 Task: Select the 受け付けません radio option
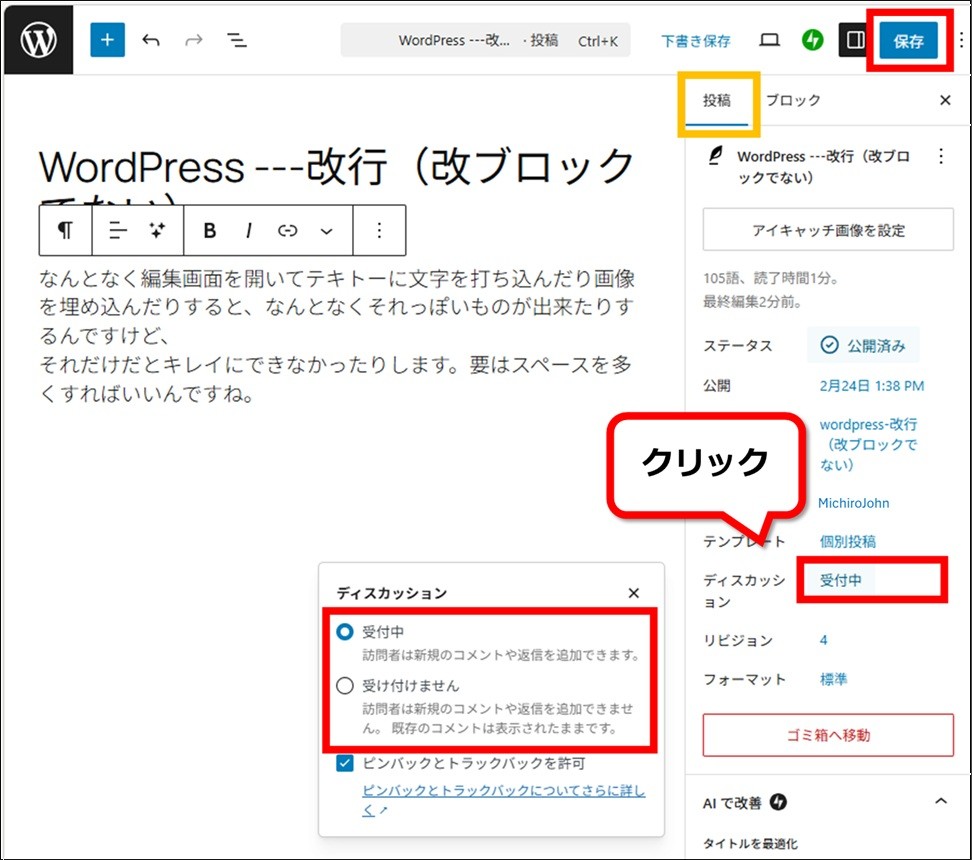(345, 686)
